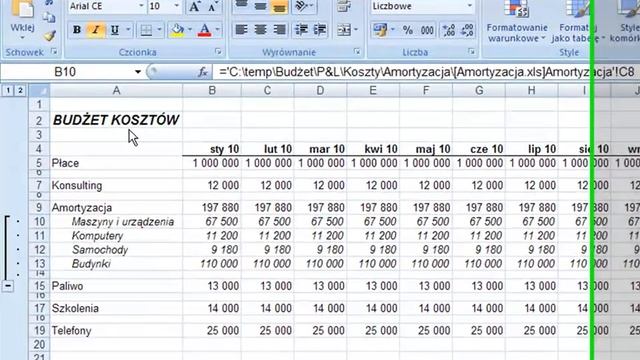Toggle underline formatting
The width and height of the screenshot is (640, 360).
pos(115,30)
